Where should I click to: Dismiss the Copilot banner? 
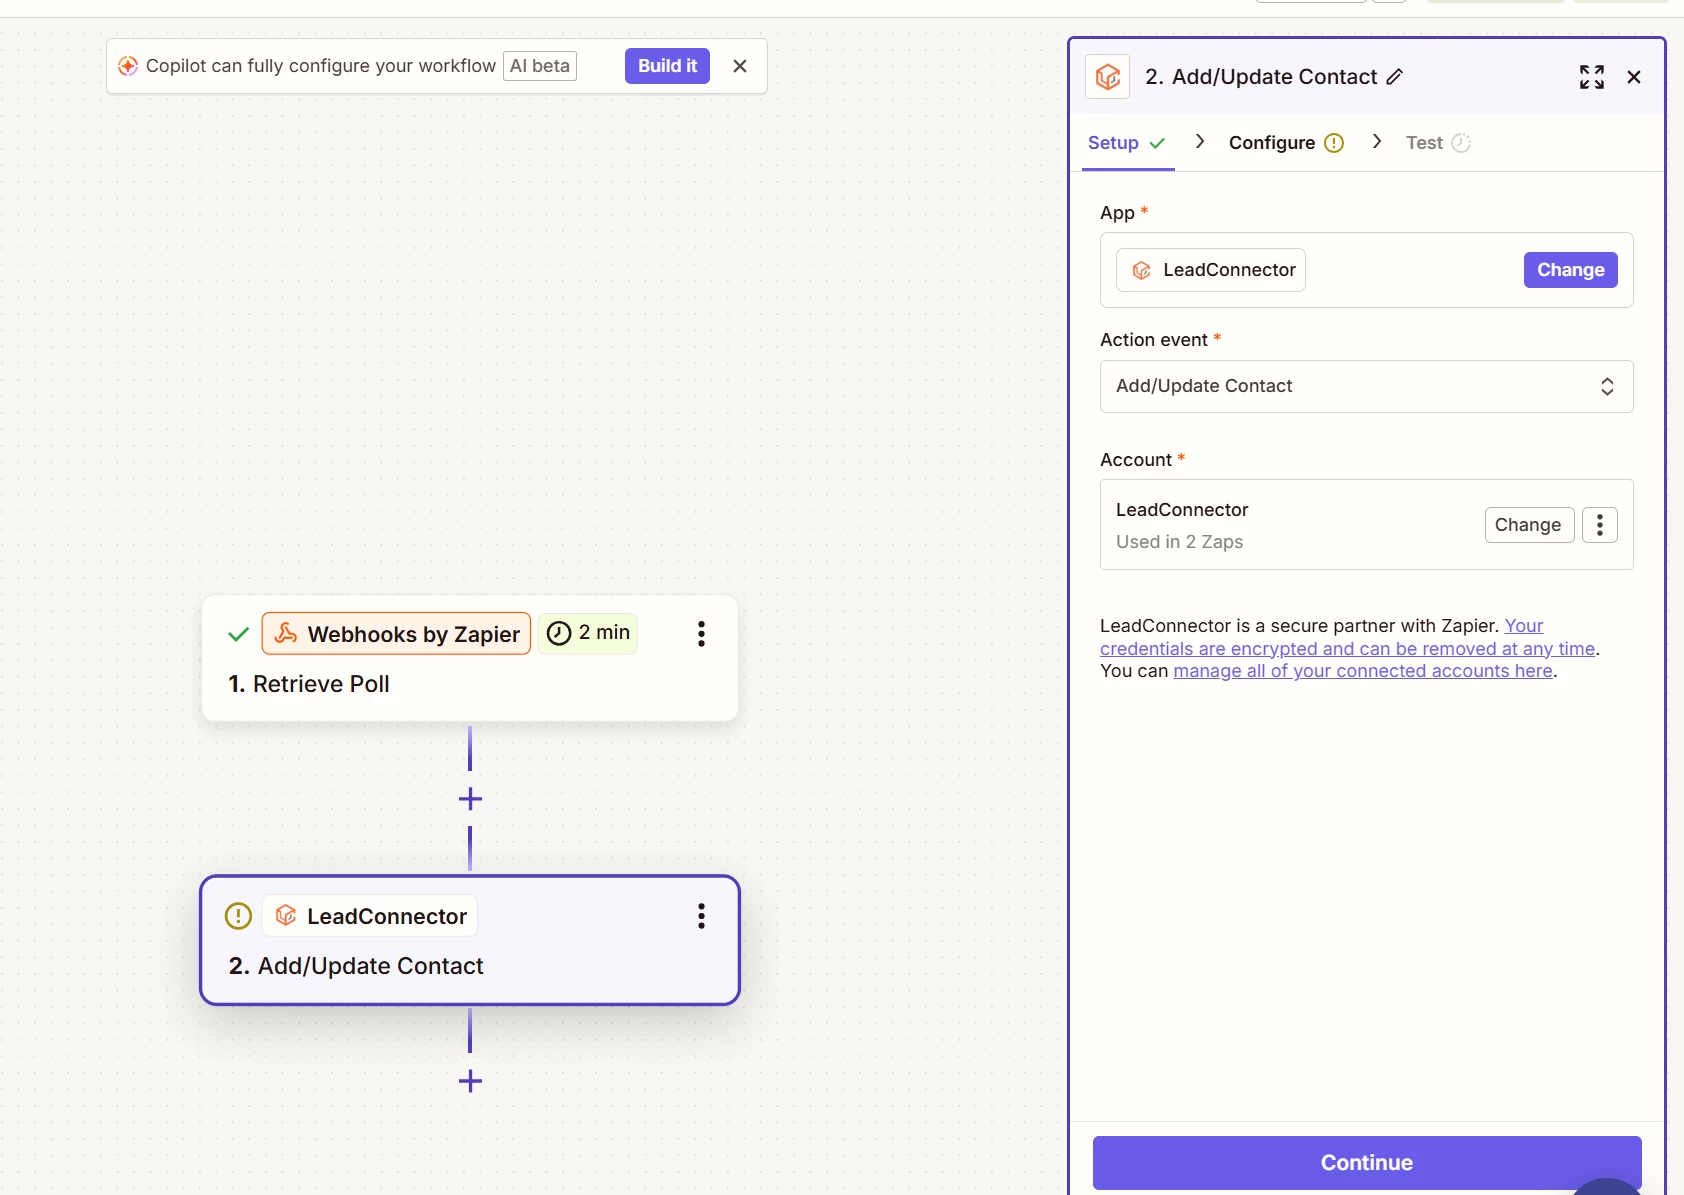click(x=740, y=66)
